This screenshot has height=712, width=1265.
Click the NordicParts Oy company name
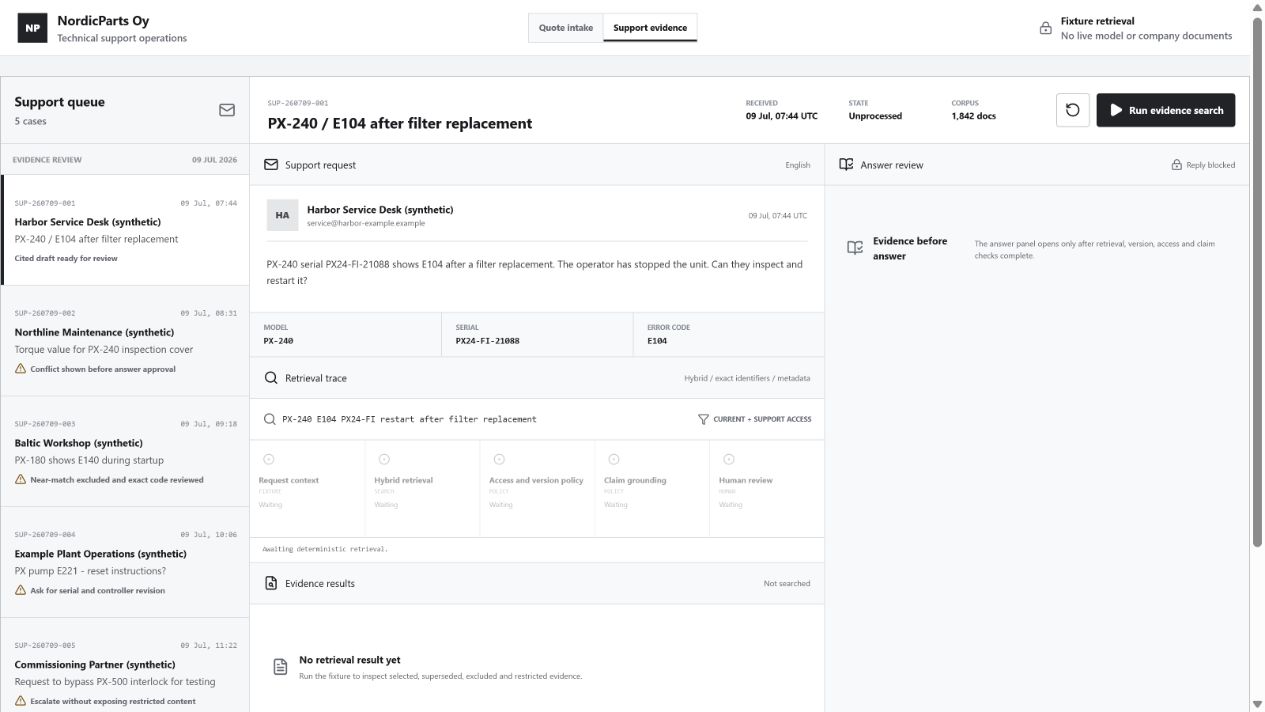point(103,21)
